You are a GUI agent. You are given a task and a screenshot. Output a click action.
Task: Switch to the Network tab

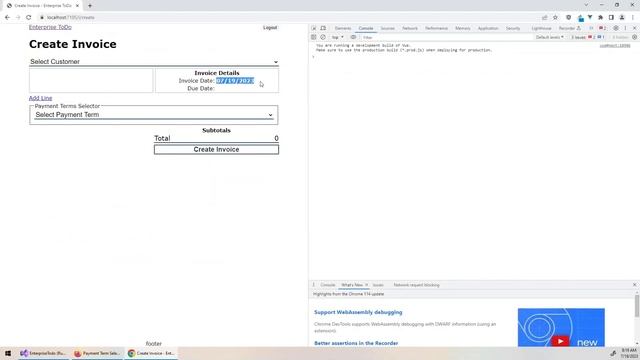[x=410, y=28]
